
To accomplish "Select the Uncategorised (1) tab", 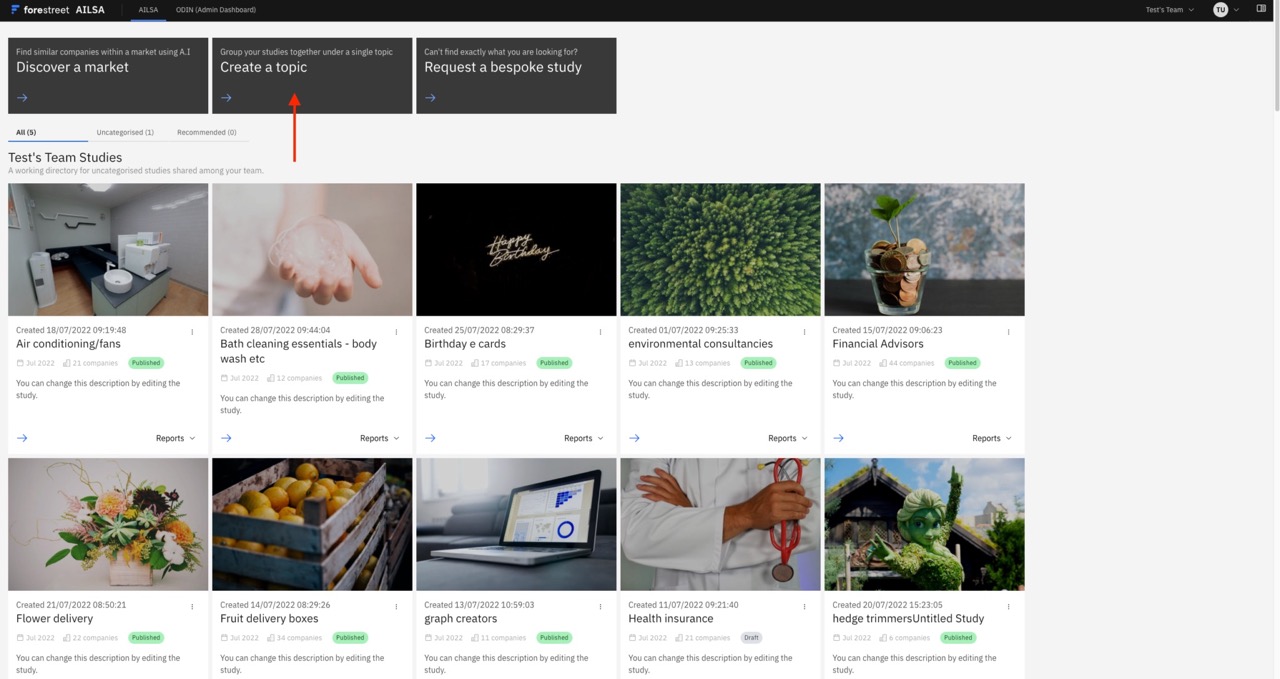I will click(x=125, y=132).
